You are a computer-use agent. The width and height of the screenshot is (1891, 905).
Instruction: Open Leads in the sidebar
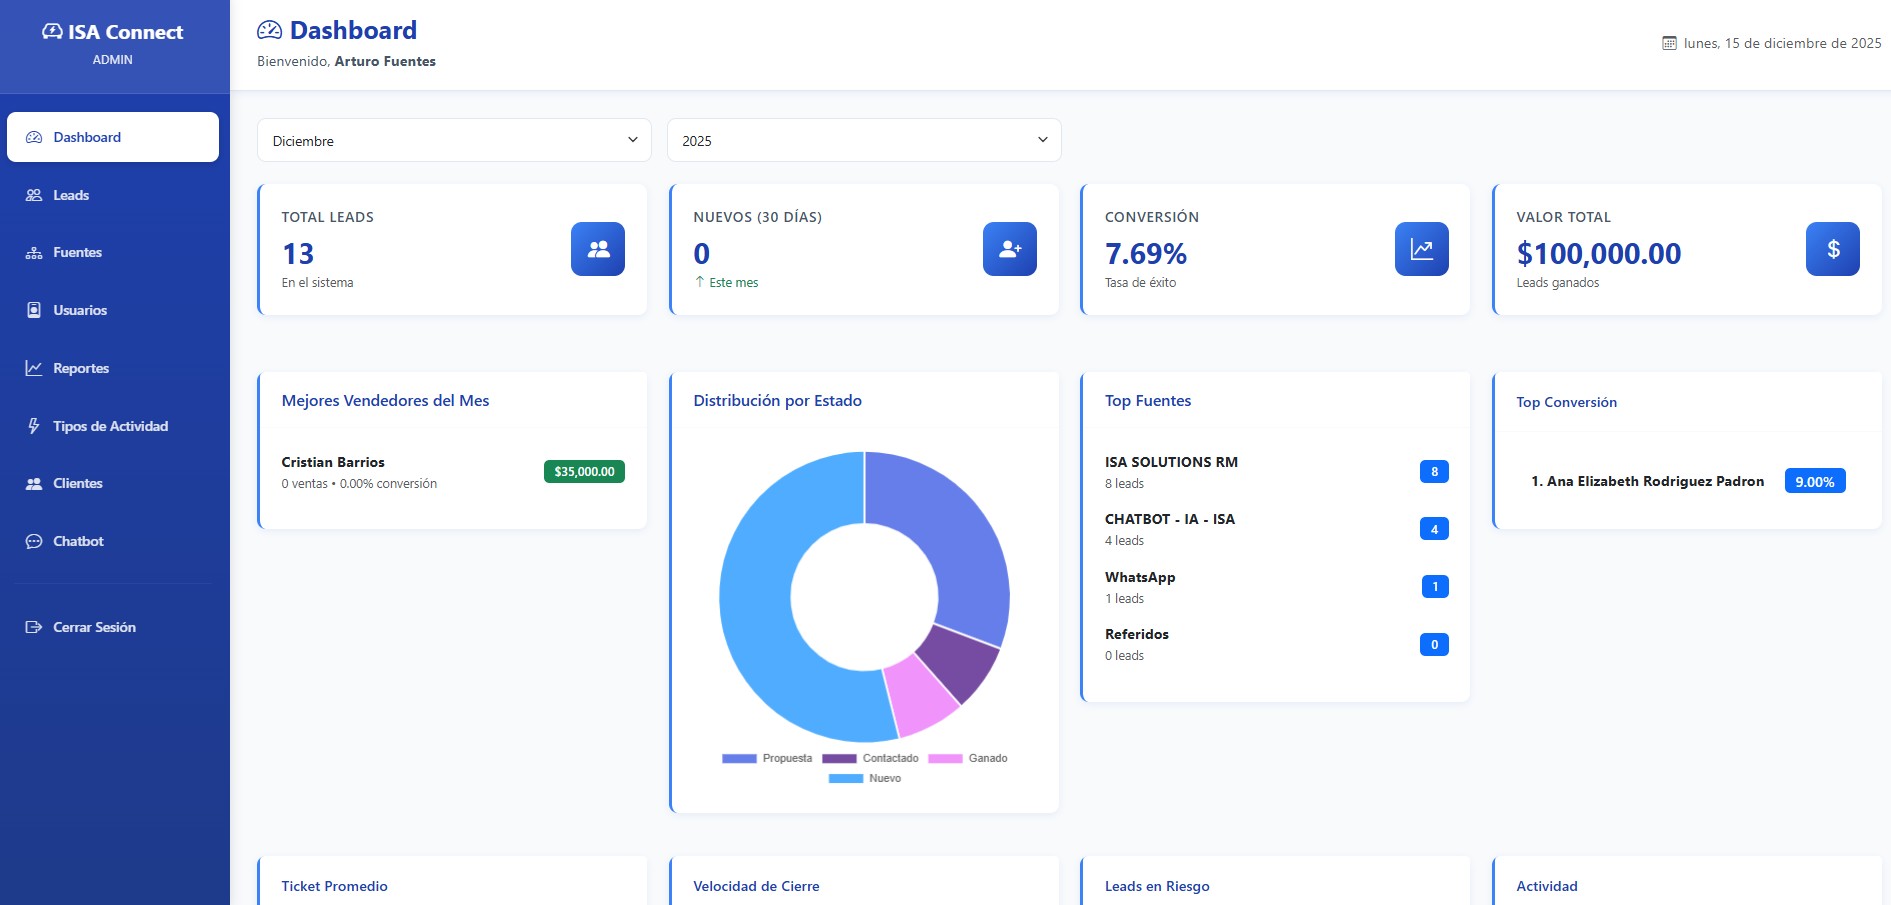(71, 195)
